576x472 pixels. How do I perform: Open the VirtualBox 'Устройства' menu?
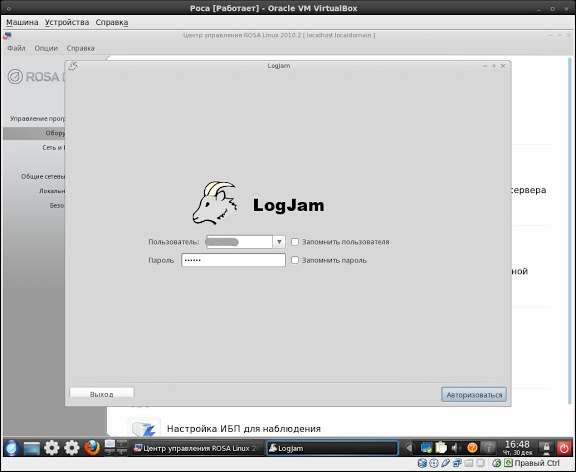(67, 22)
